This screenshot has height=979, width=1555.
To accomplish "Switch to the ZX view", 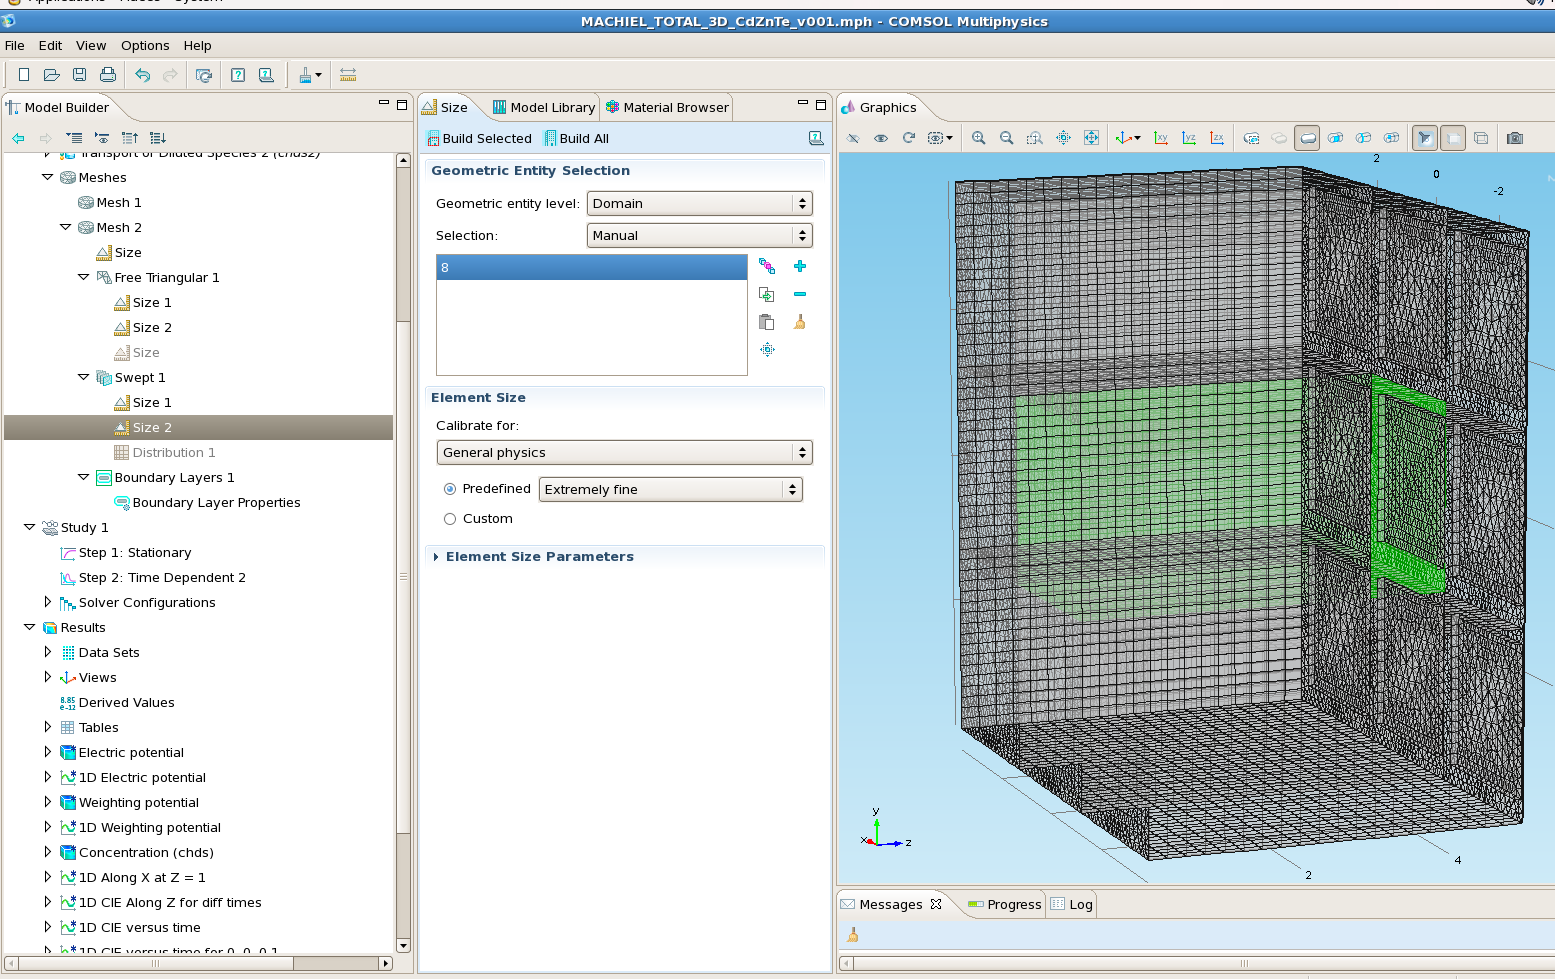I will [x=1217, y=138].
